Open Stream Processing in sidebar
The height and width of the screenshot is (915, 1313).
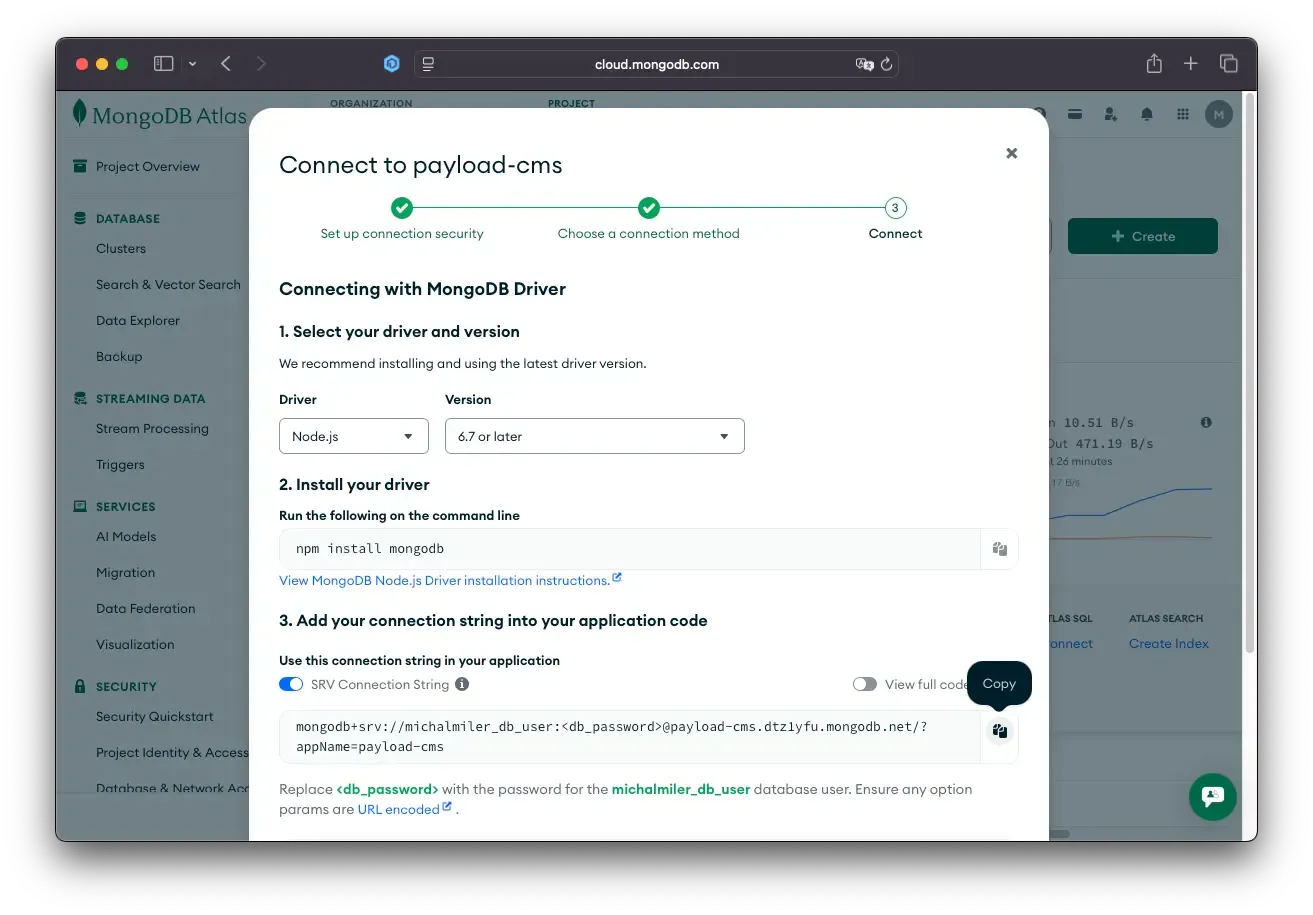(152, 428)
